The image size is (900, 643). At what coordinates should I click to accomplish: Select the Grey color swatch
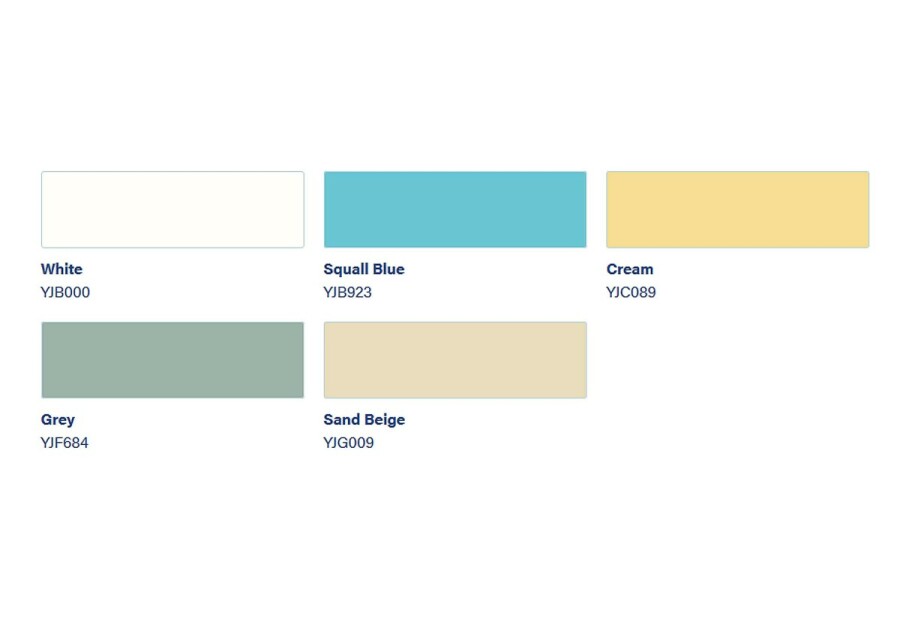[173, 360]
